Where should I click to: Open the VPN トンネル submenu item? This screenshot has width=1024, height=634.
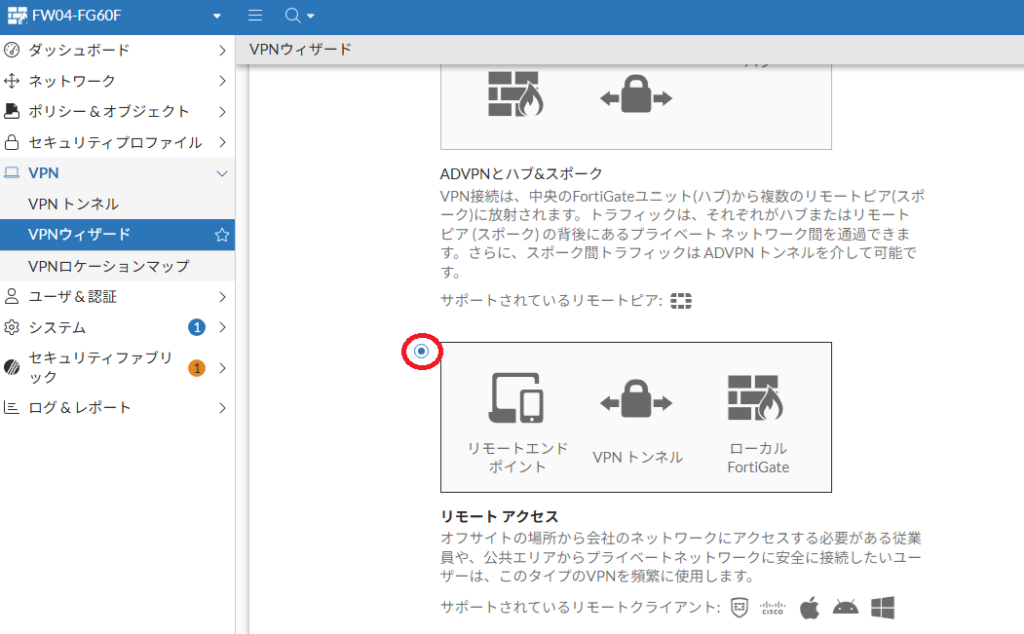(117, 204)
